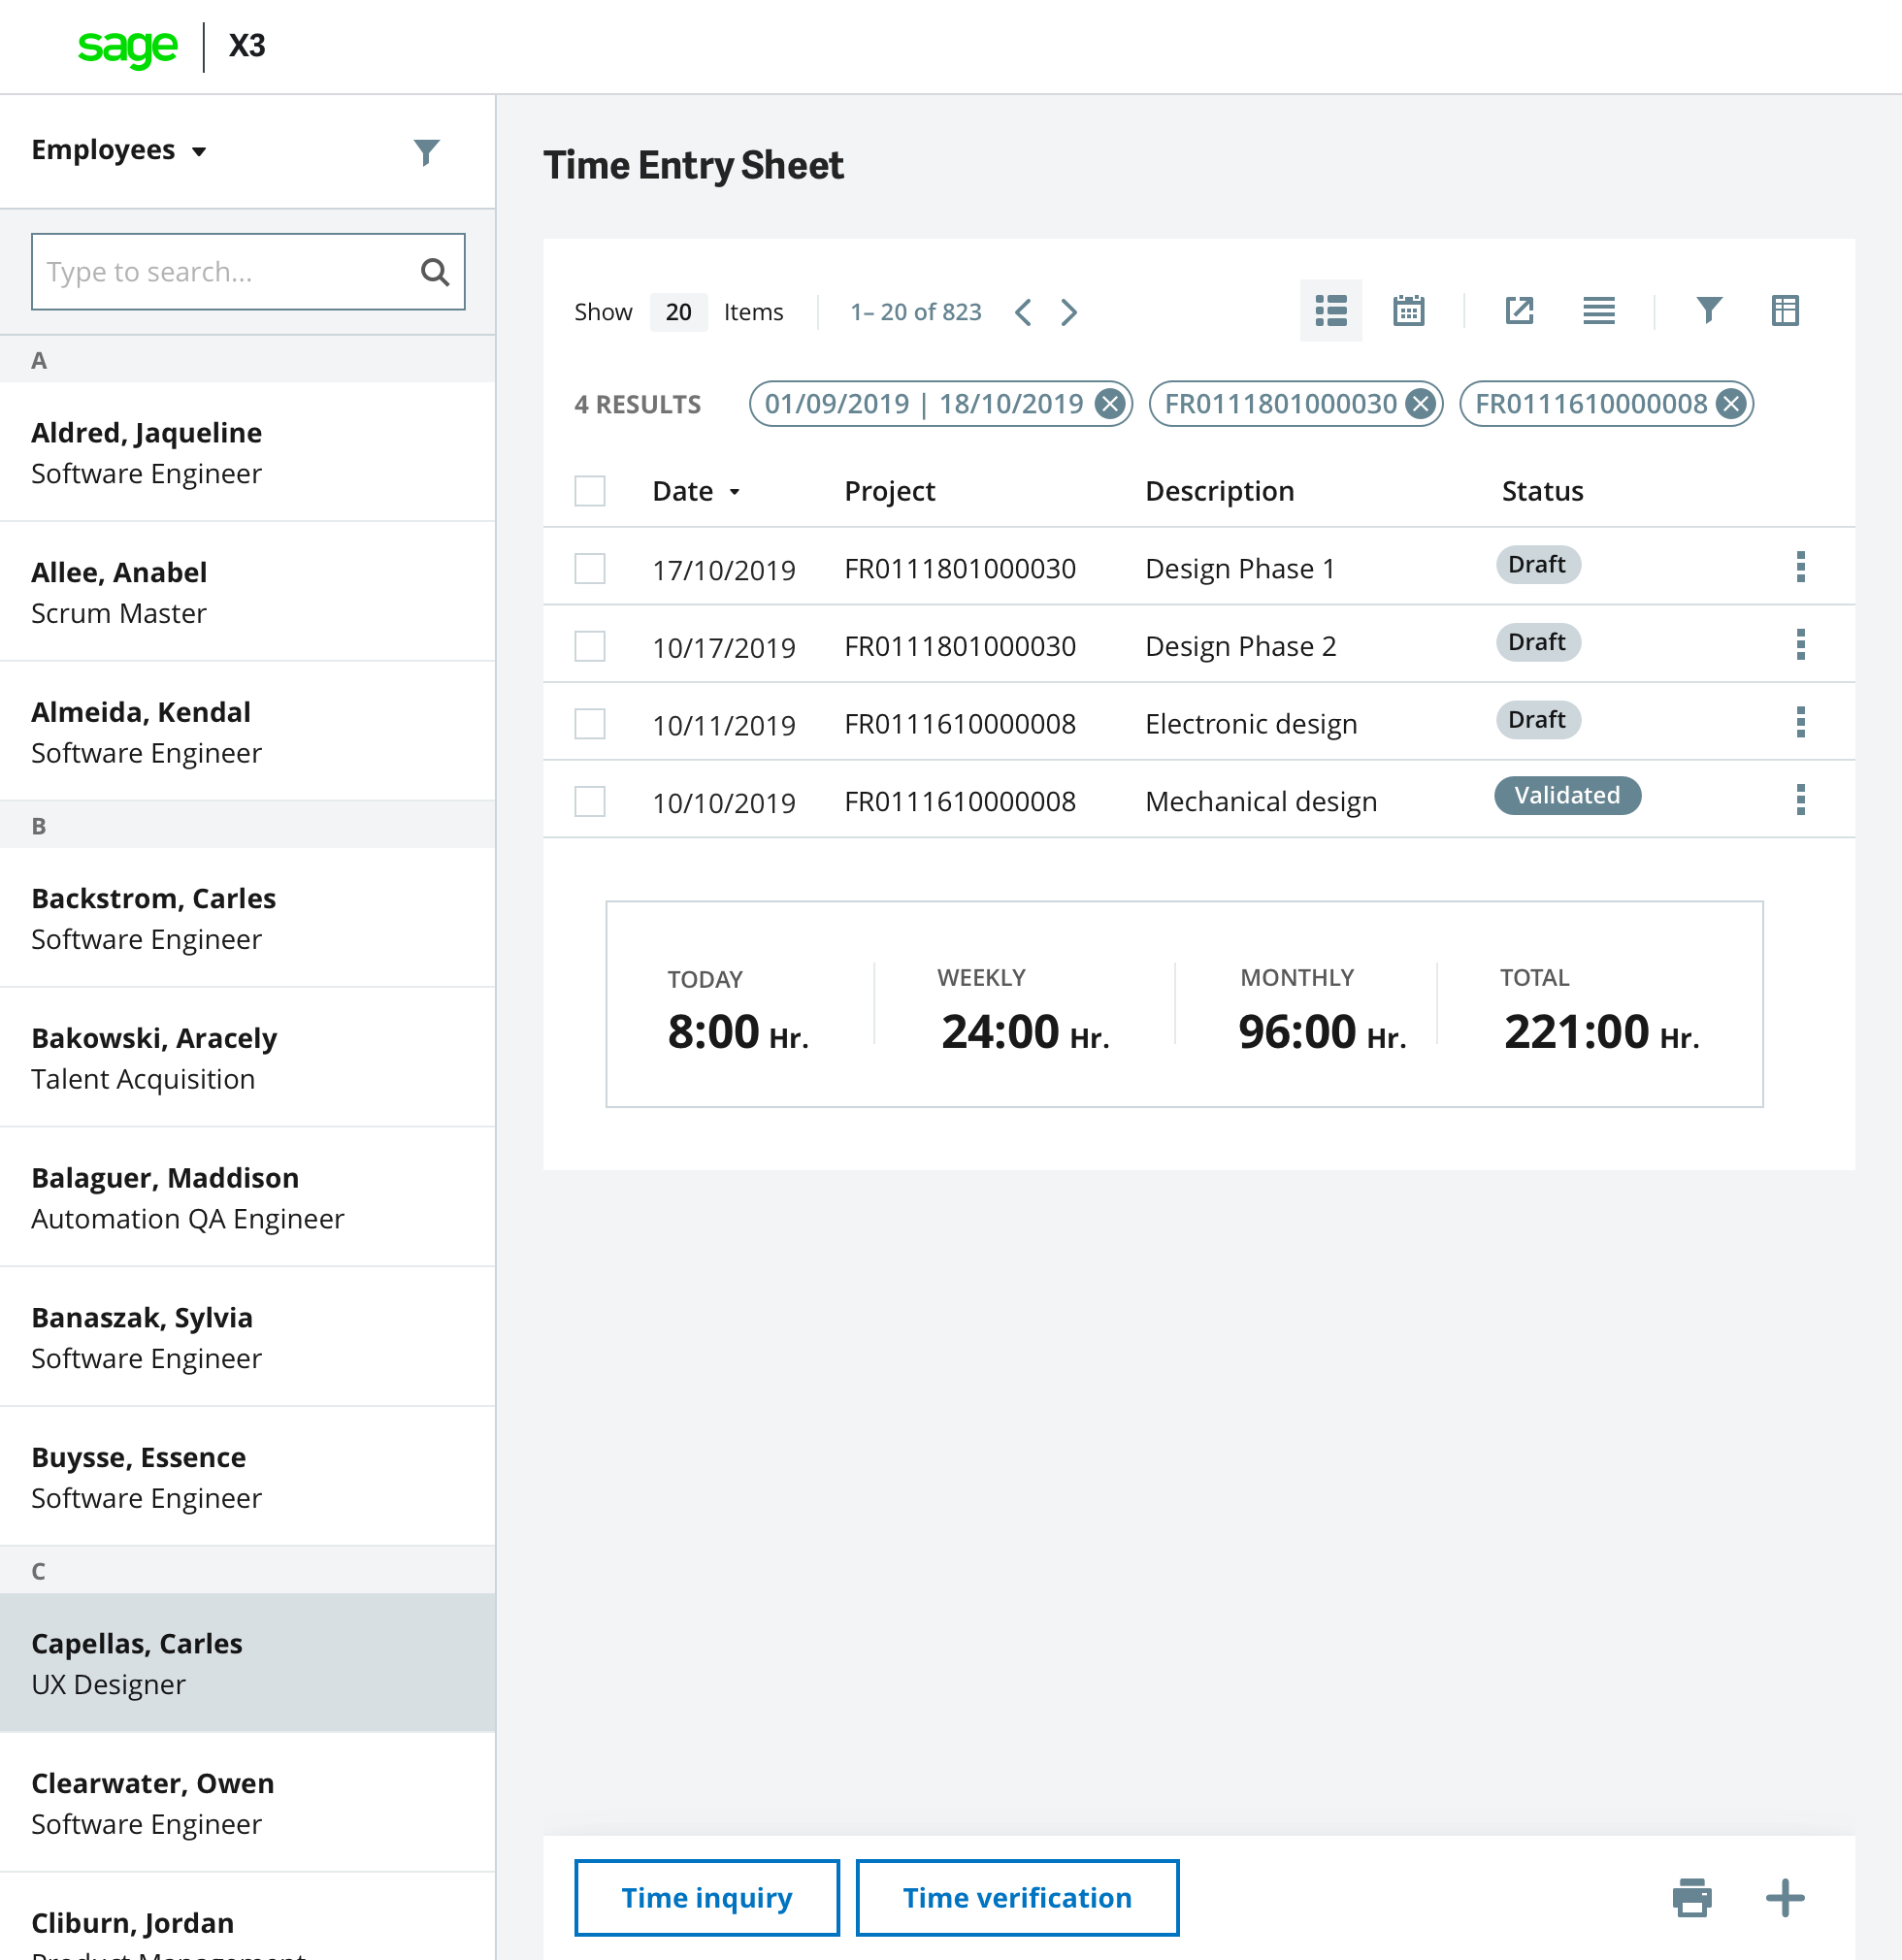Open the filter funnel on the toolbar
This screenshot has height=1960, width=1902.
click(x=1709, y=311)
